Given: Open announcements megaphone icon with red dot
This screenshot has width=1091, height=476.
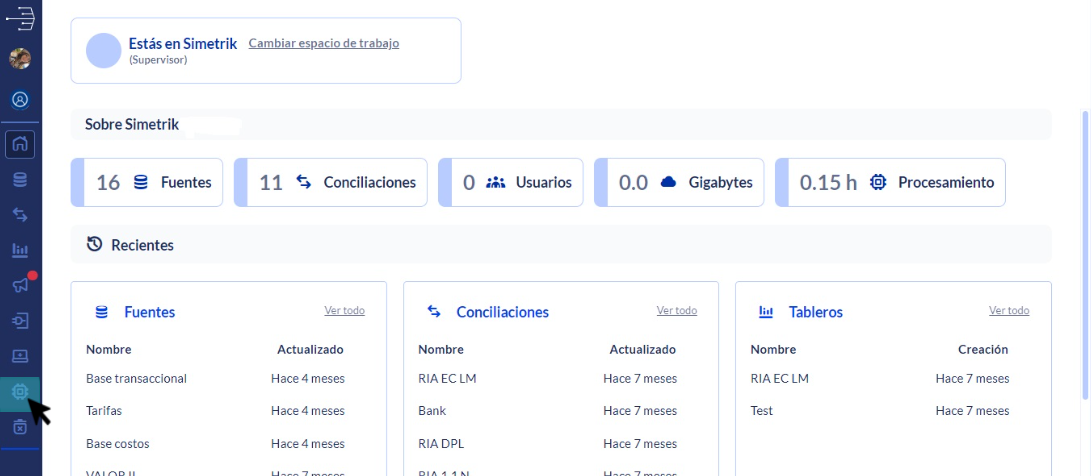Looking at the screenshot, I should (x=22, y=285).
